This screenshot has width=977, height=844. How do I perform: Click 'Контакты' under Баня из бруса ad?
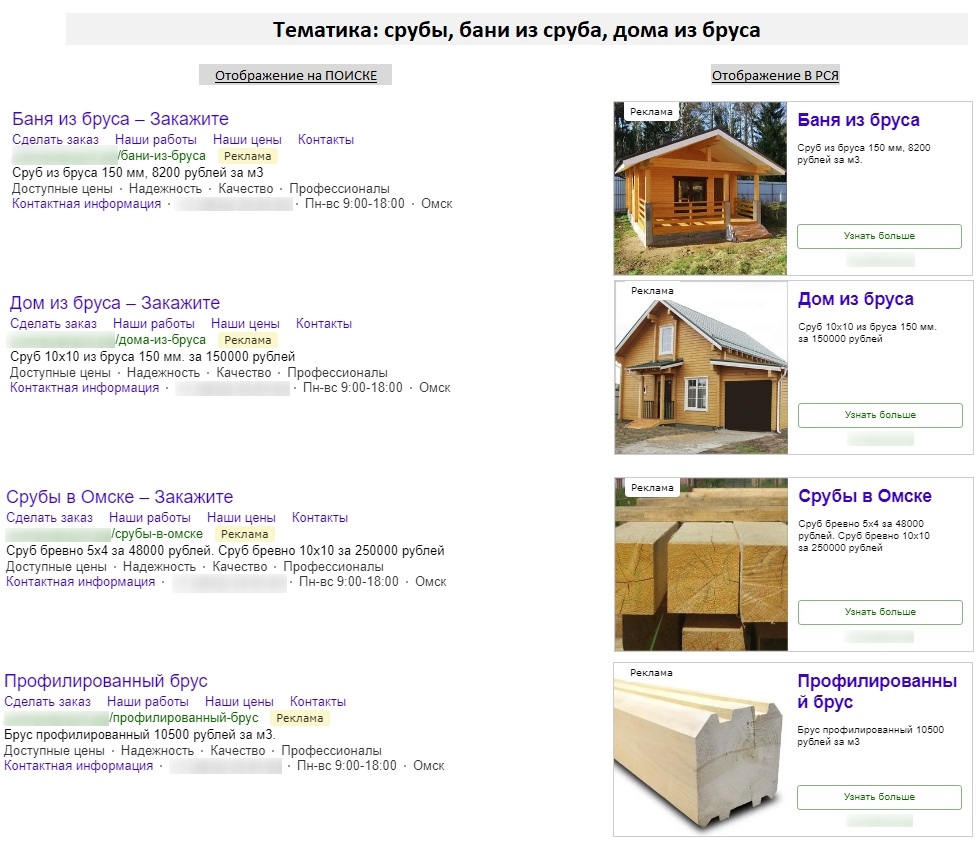pos(326,140)
